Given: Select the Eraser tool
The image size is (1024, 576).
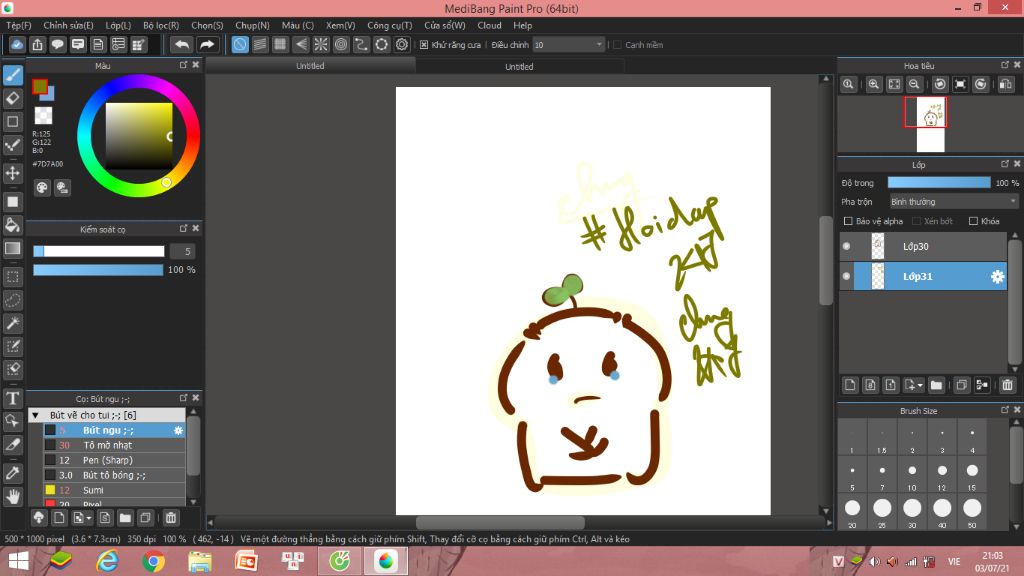Looking at the screenshot, I should click(x=13, y=99).
